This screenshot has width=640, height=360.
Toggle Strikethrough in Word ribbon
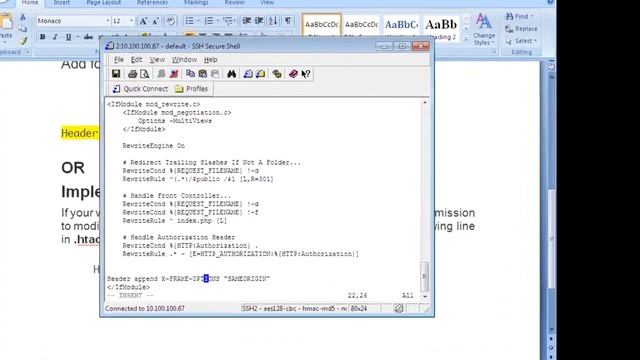tap(88, 37)
